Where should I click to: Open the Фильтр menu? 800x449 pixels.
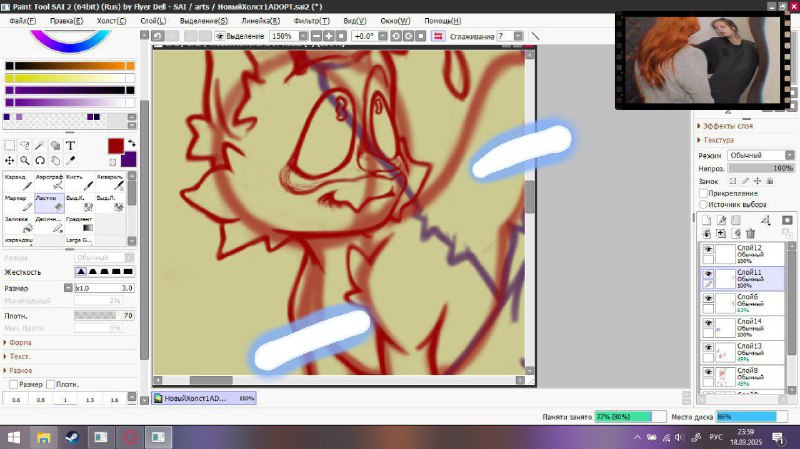click(312, 21)
